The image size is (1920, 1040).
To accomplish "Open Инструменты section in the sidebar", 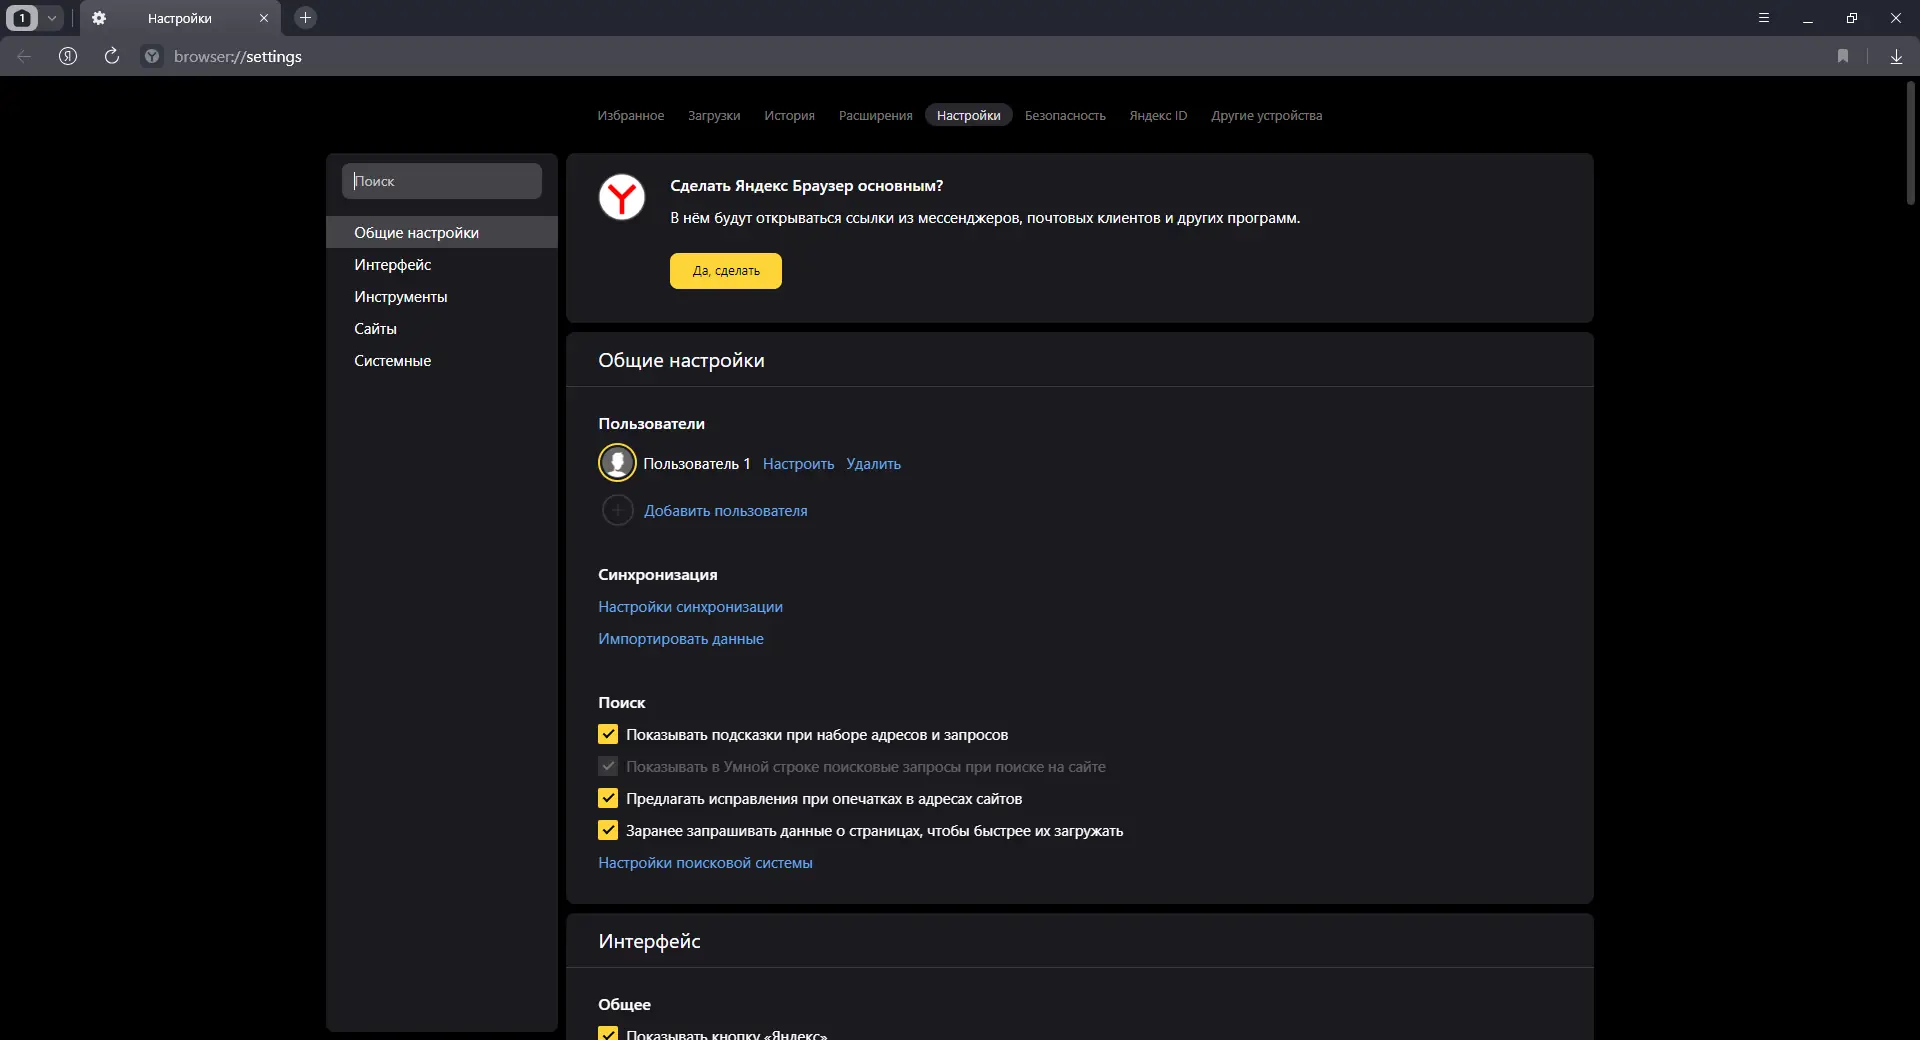I will [x=442, y=296].
